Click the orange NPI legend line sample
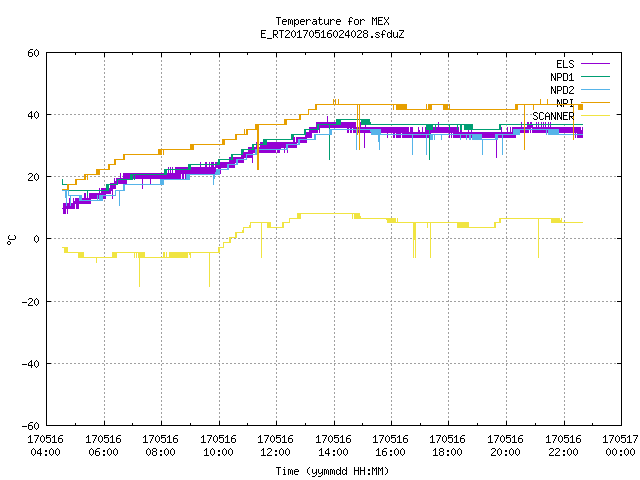640x480 pixels. pyautogui.click(x=596, y=103)
